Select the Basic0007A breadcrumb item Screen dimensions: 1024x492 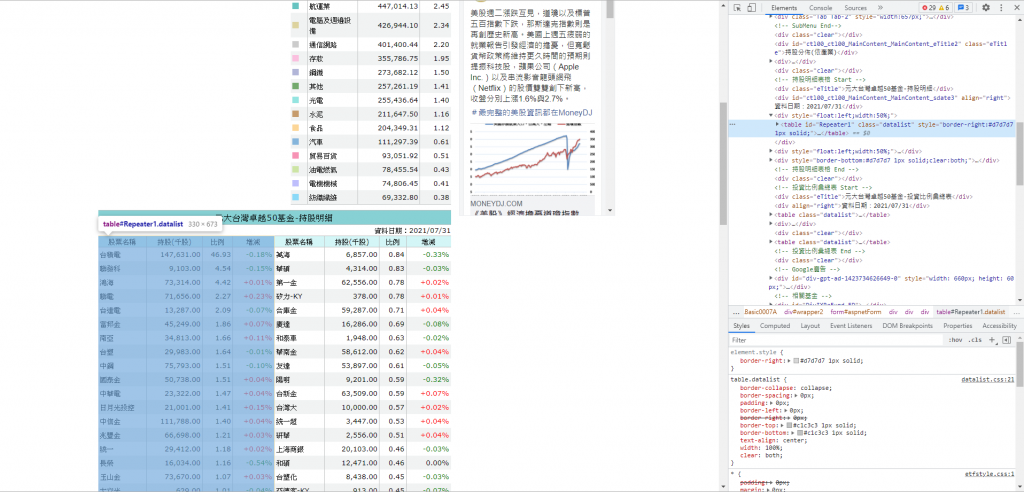click(x=760, y=312)
